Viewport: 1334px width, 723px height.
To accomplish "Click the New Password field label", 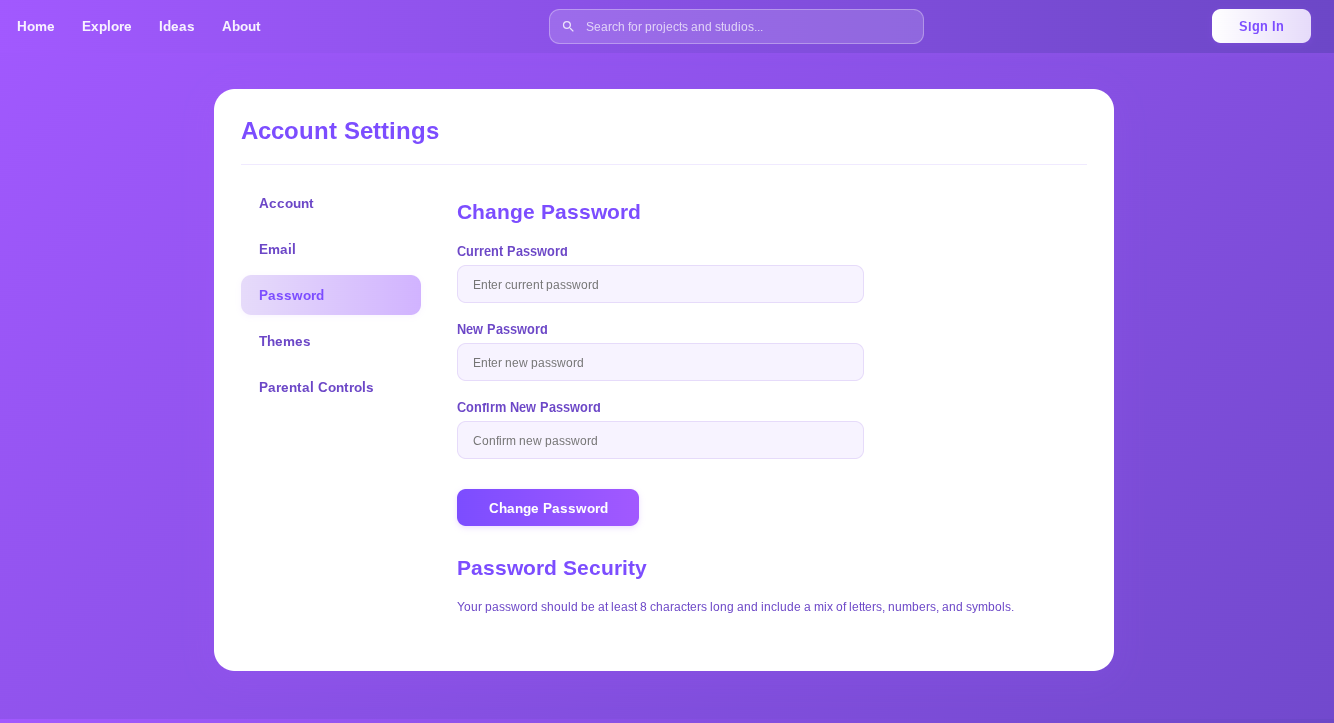I will pos(502,329).
